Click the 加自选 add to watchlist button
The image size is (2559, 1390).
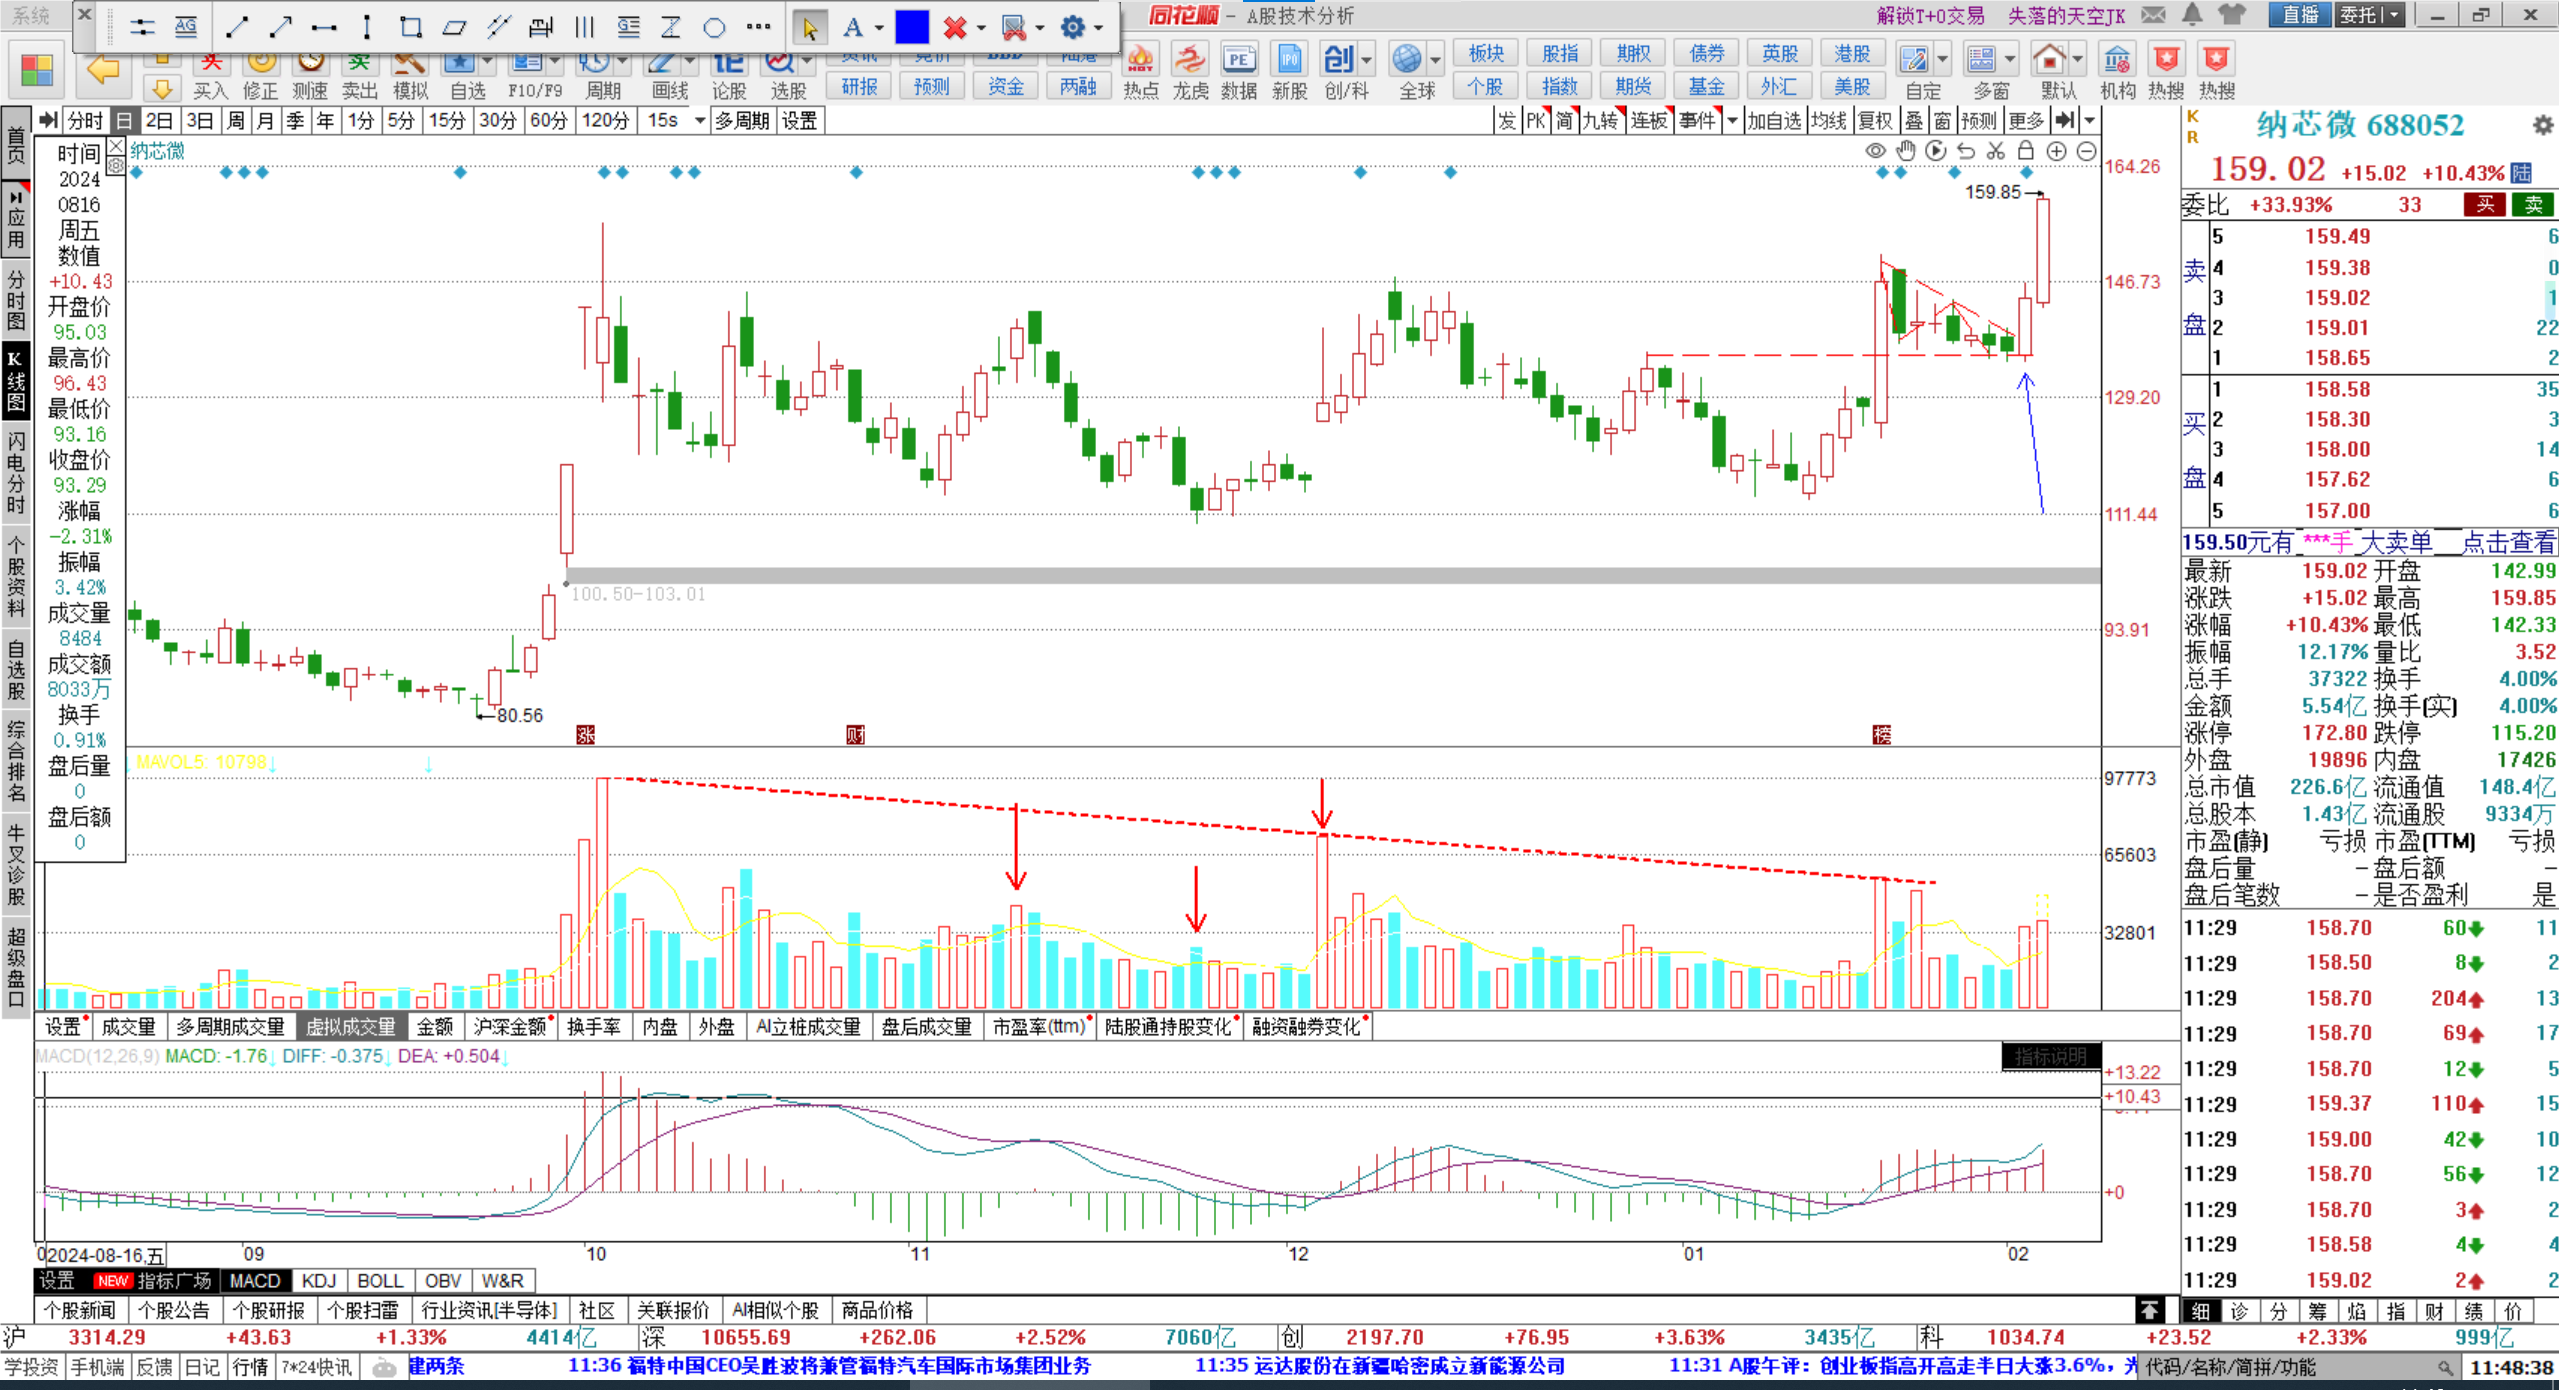(1773, 121)
